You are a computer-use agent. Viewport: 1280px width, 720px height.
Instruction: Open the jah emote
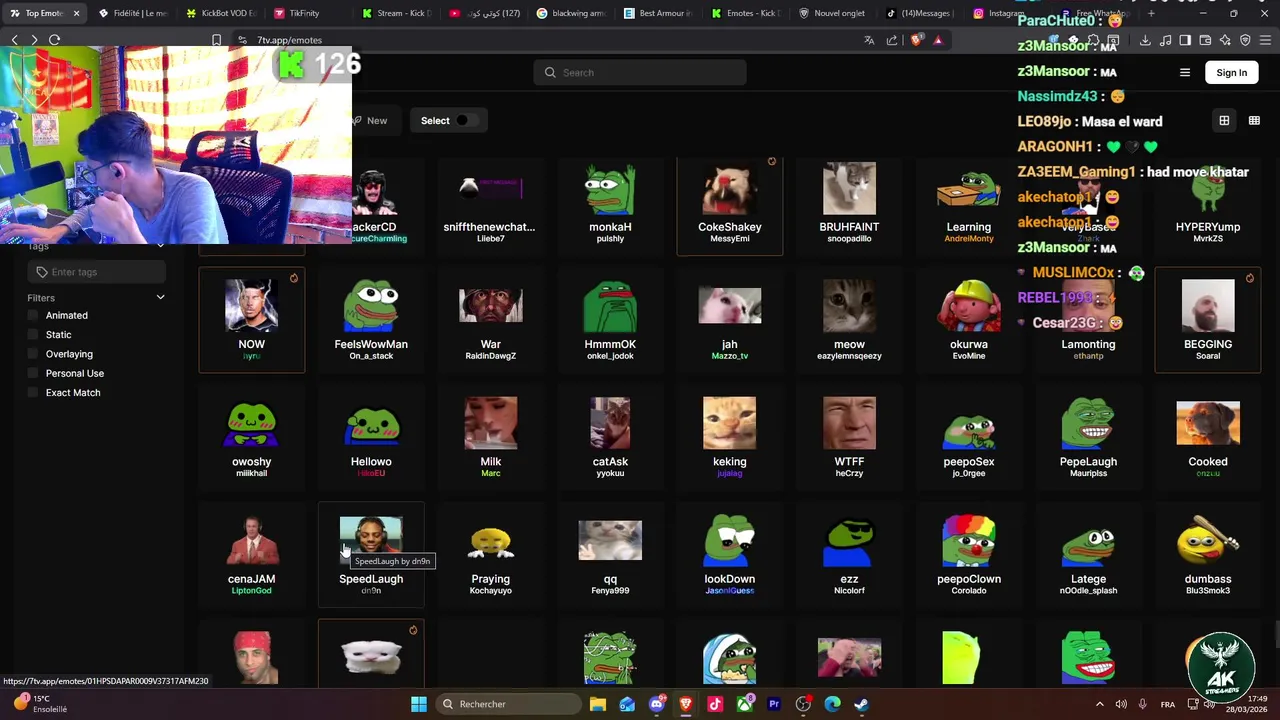pos(730,320)
